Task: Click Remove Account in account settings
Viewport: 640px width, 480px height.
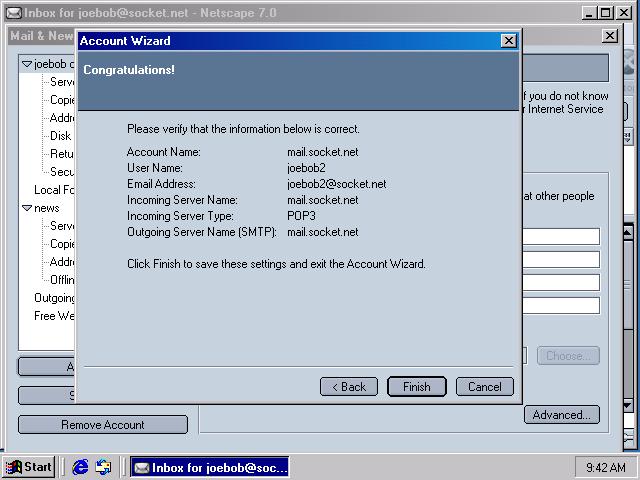Action: (x=103, y=425)
